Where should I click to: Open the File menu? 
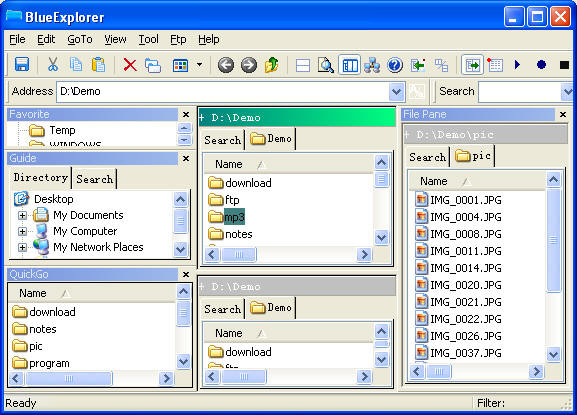tap(17, 39)
